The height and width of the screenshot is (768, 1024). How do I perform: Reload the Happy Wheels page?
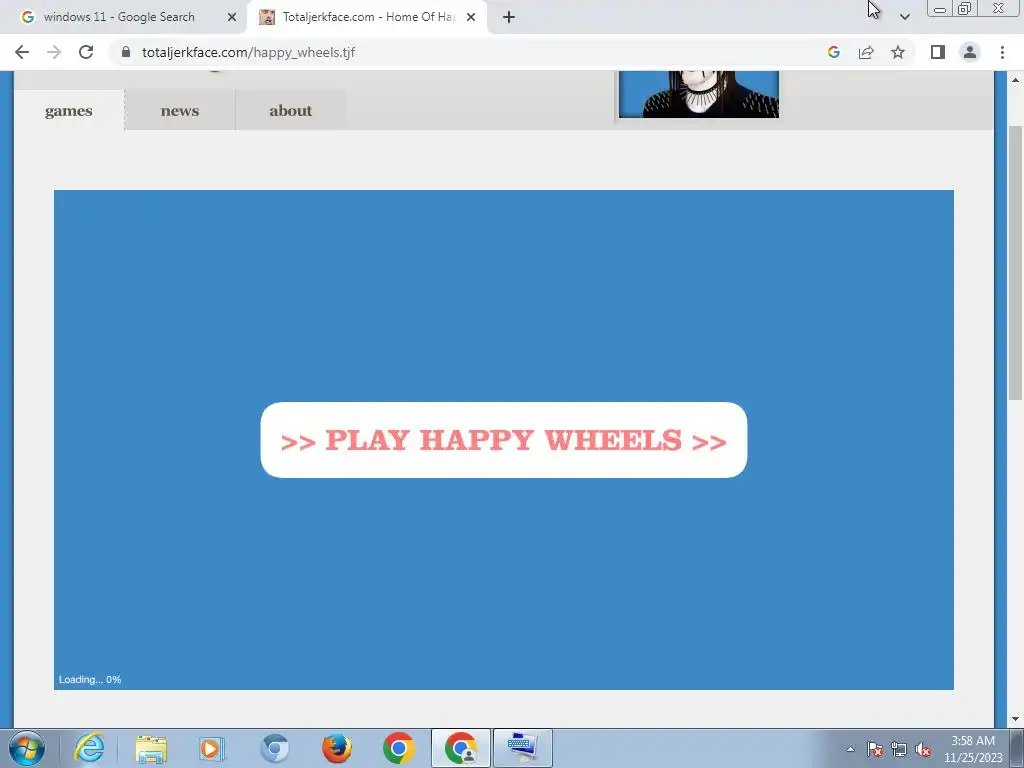[86, 52]
